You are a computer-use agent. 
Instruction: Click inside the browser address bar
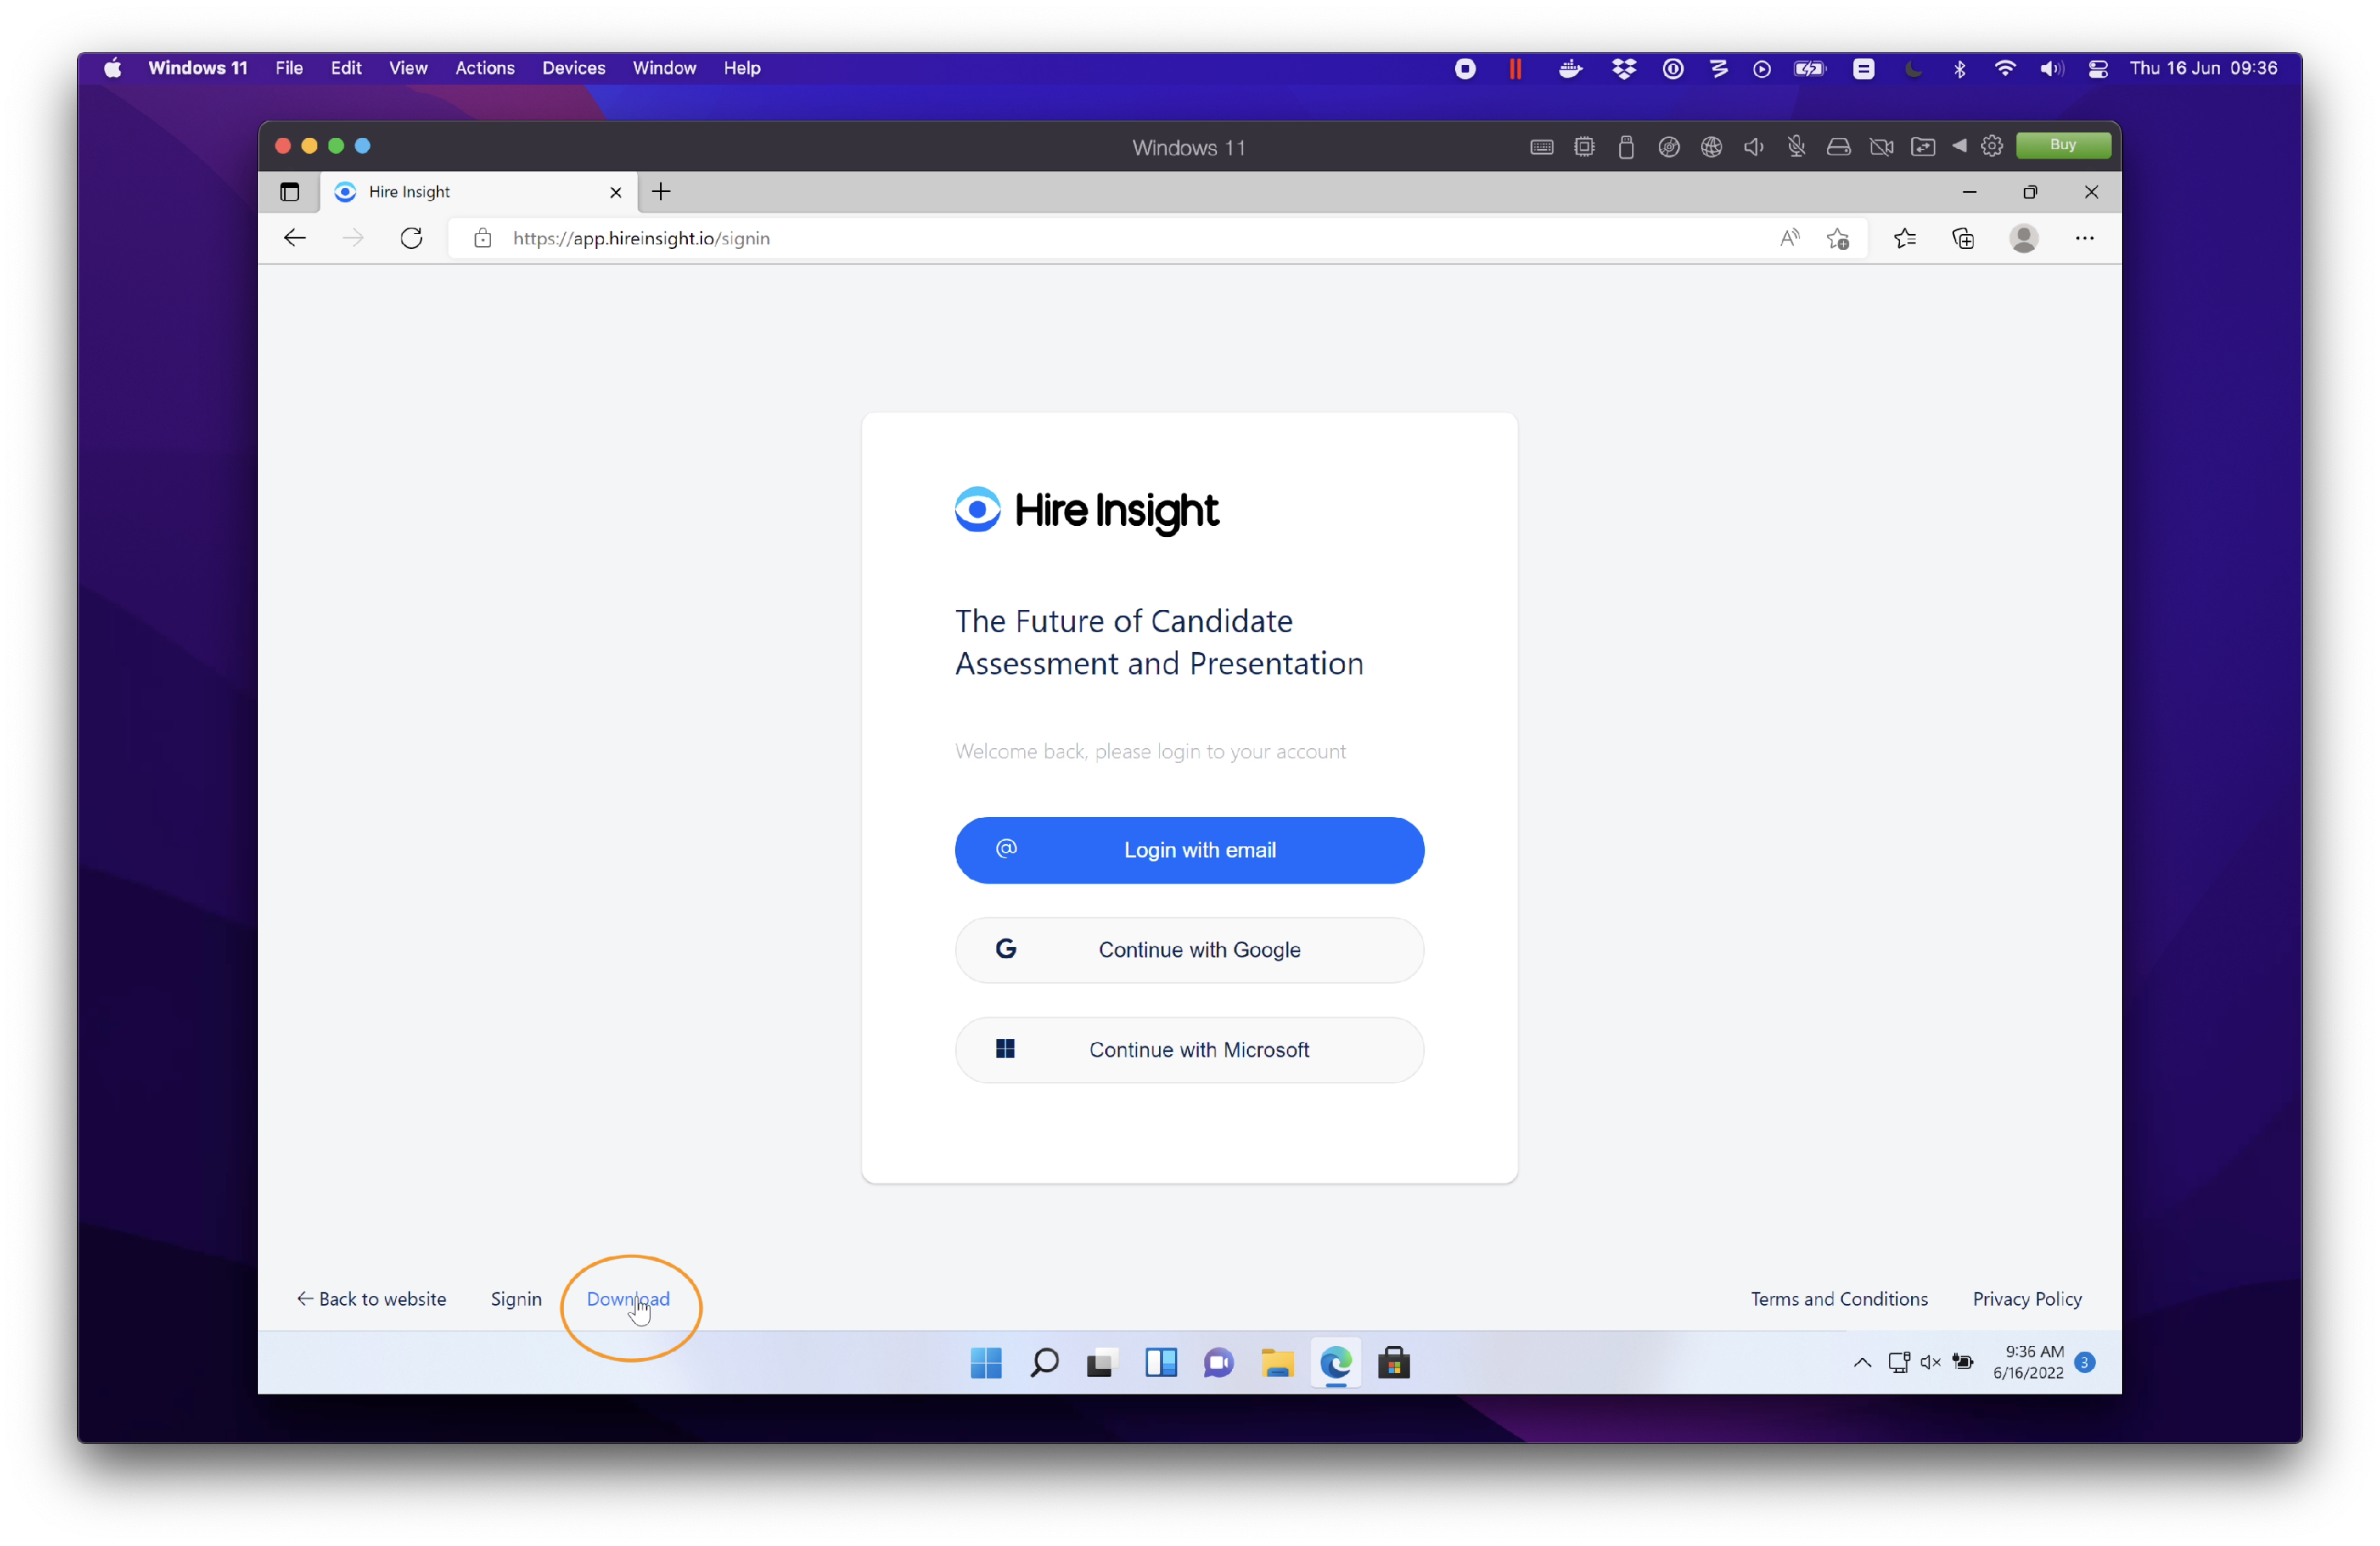(x=900, y=238)
